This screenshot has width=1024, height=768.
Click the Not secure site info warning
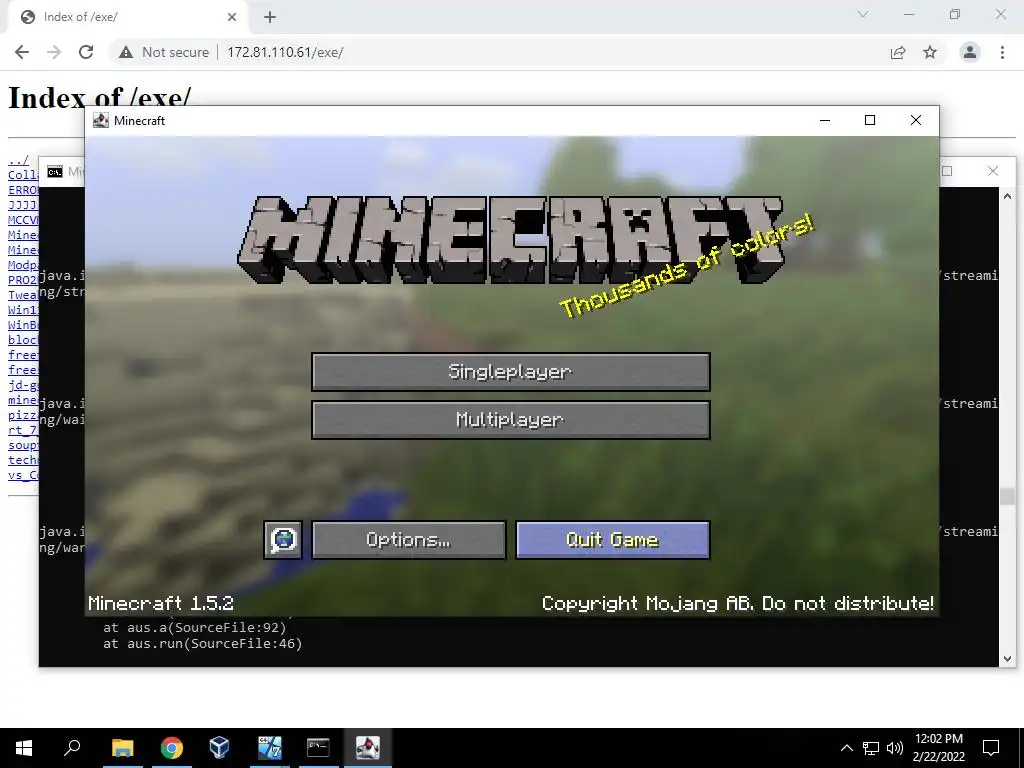[164, 52]
